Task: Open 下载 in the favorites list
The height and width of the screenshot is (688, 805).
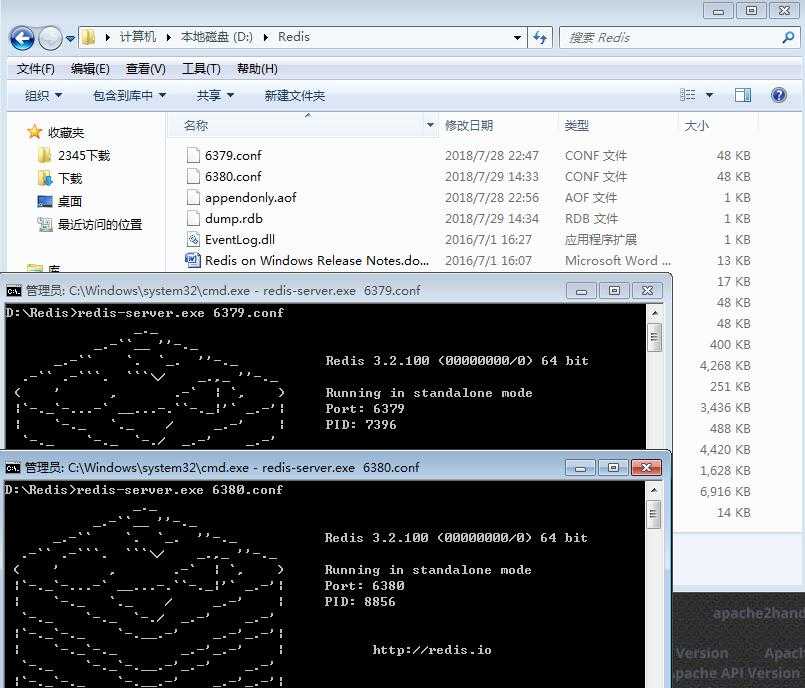Action: 70,178
